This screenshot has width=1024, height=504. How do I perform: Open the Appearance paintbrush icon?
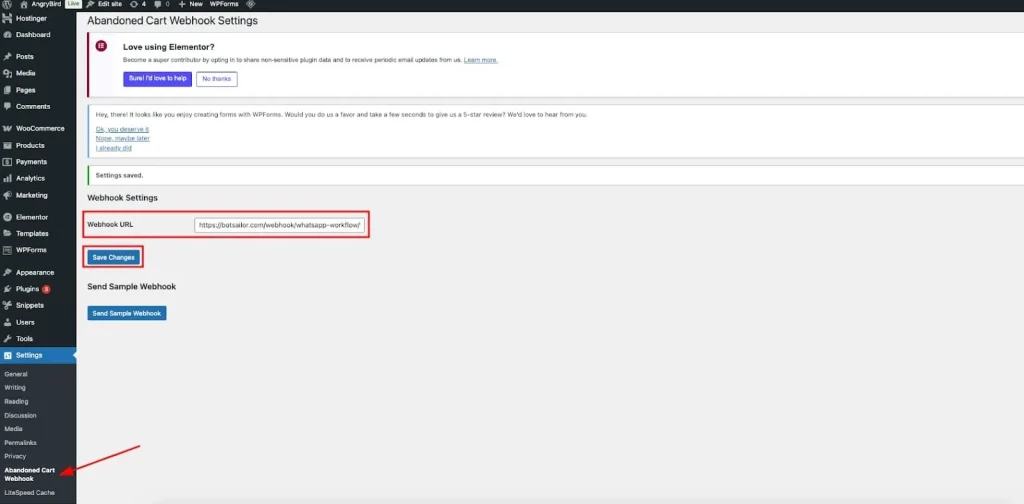click(x=7, y=272)
